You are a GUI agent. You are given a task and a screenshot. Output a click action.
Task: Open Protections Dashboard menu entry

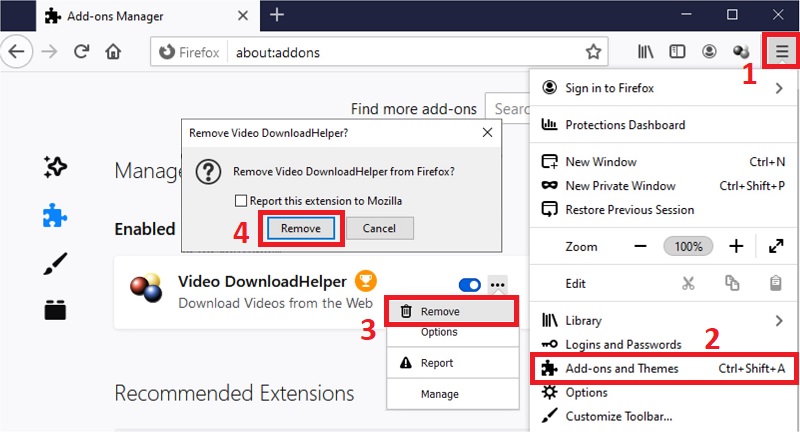(664, 125)
